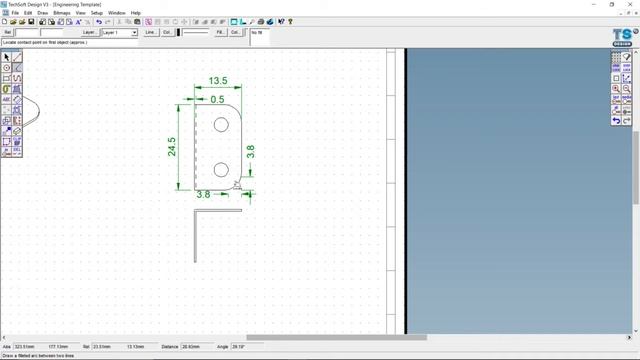This screenshot has width=640, height=360.
Task: Click the Rel coordinate button
Action: point(8,32)
